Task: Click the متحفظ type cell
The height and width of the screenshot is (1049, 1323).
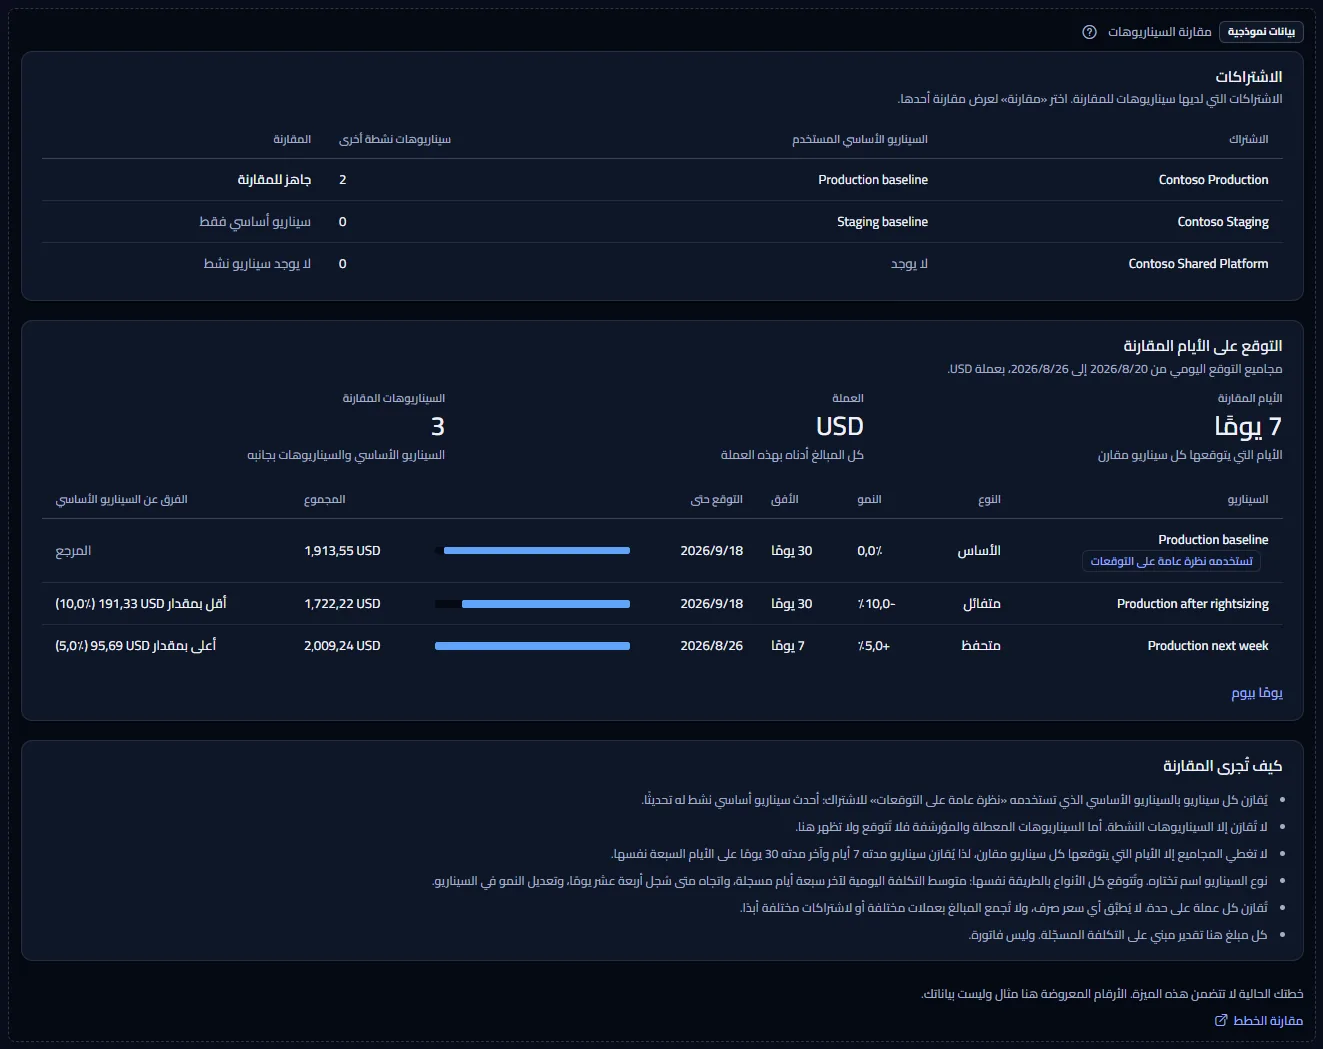Action: [980, 646]
